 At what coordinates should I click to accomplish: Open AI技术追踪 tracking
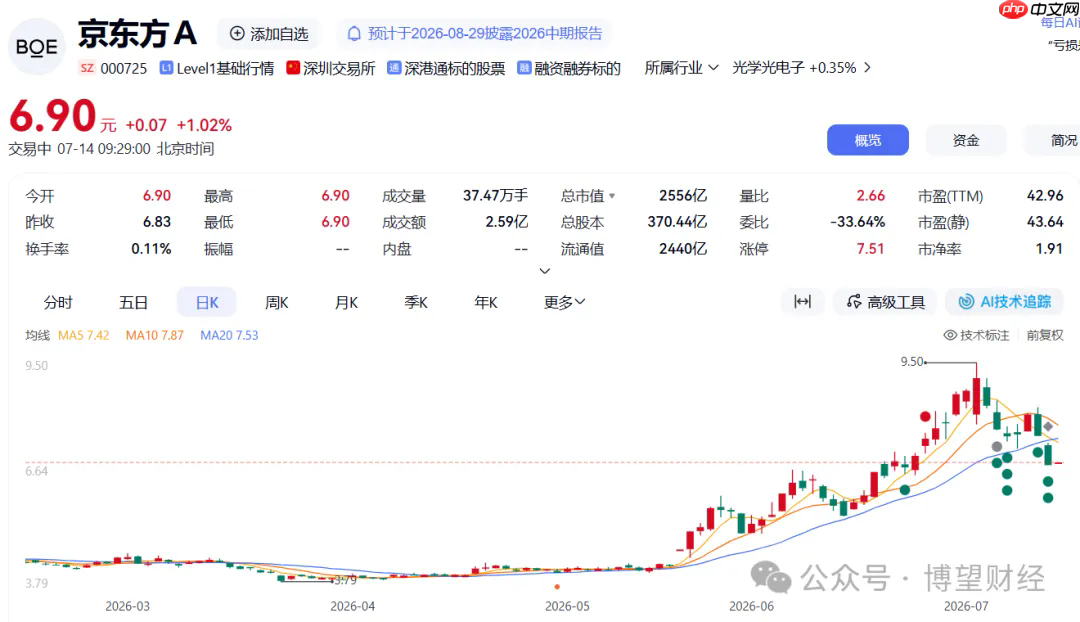click(1005, 302)
